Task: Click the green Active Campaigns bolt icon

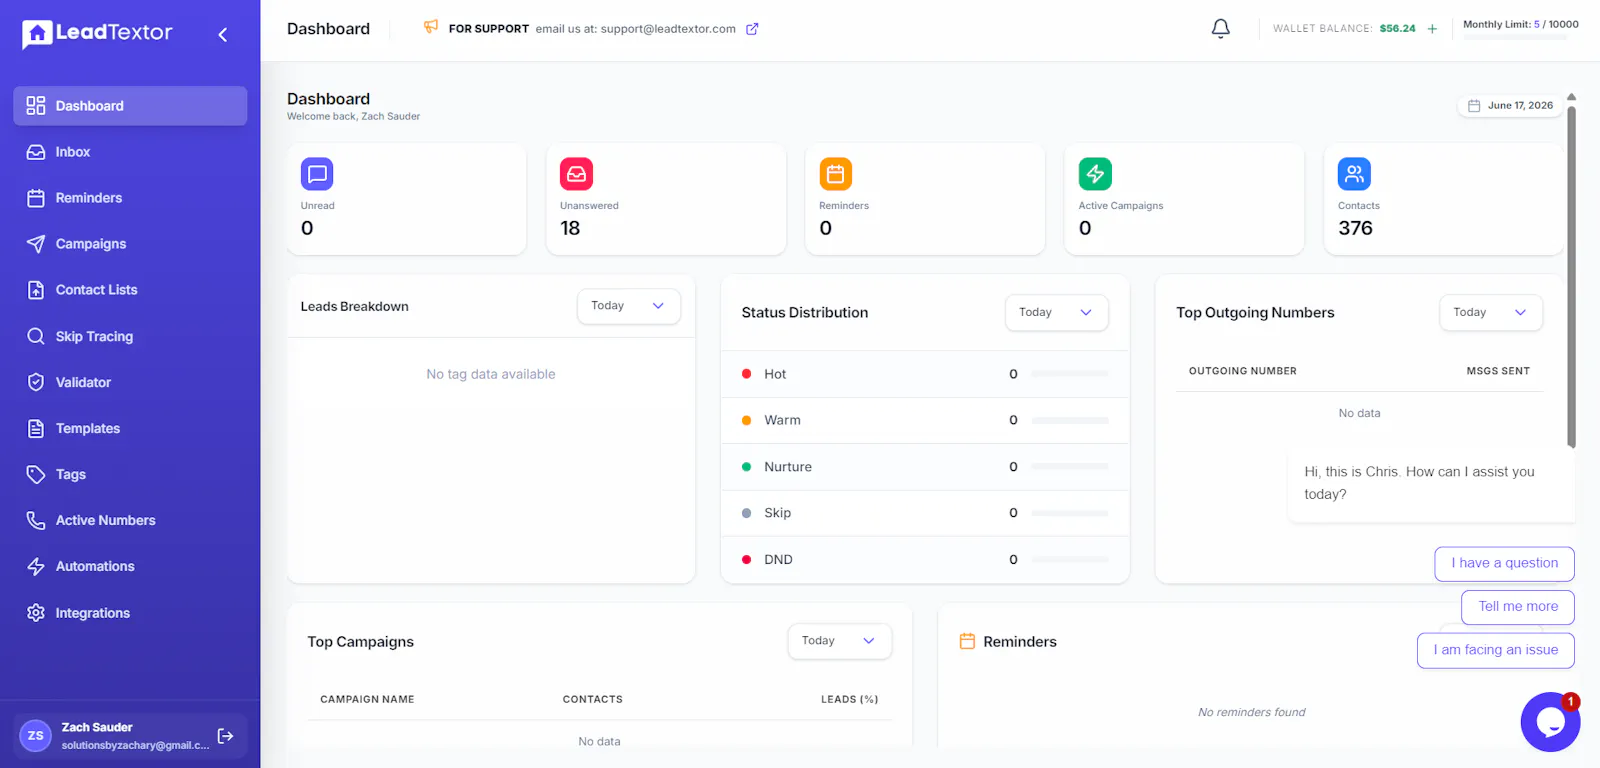Action: click(1095, 174)
